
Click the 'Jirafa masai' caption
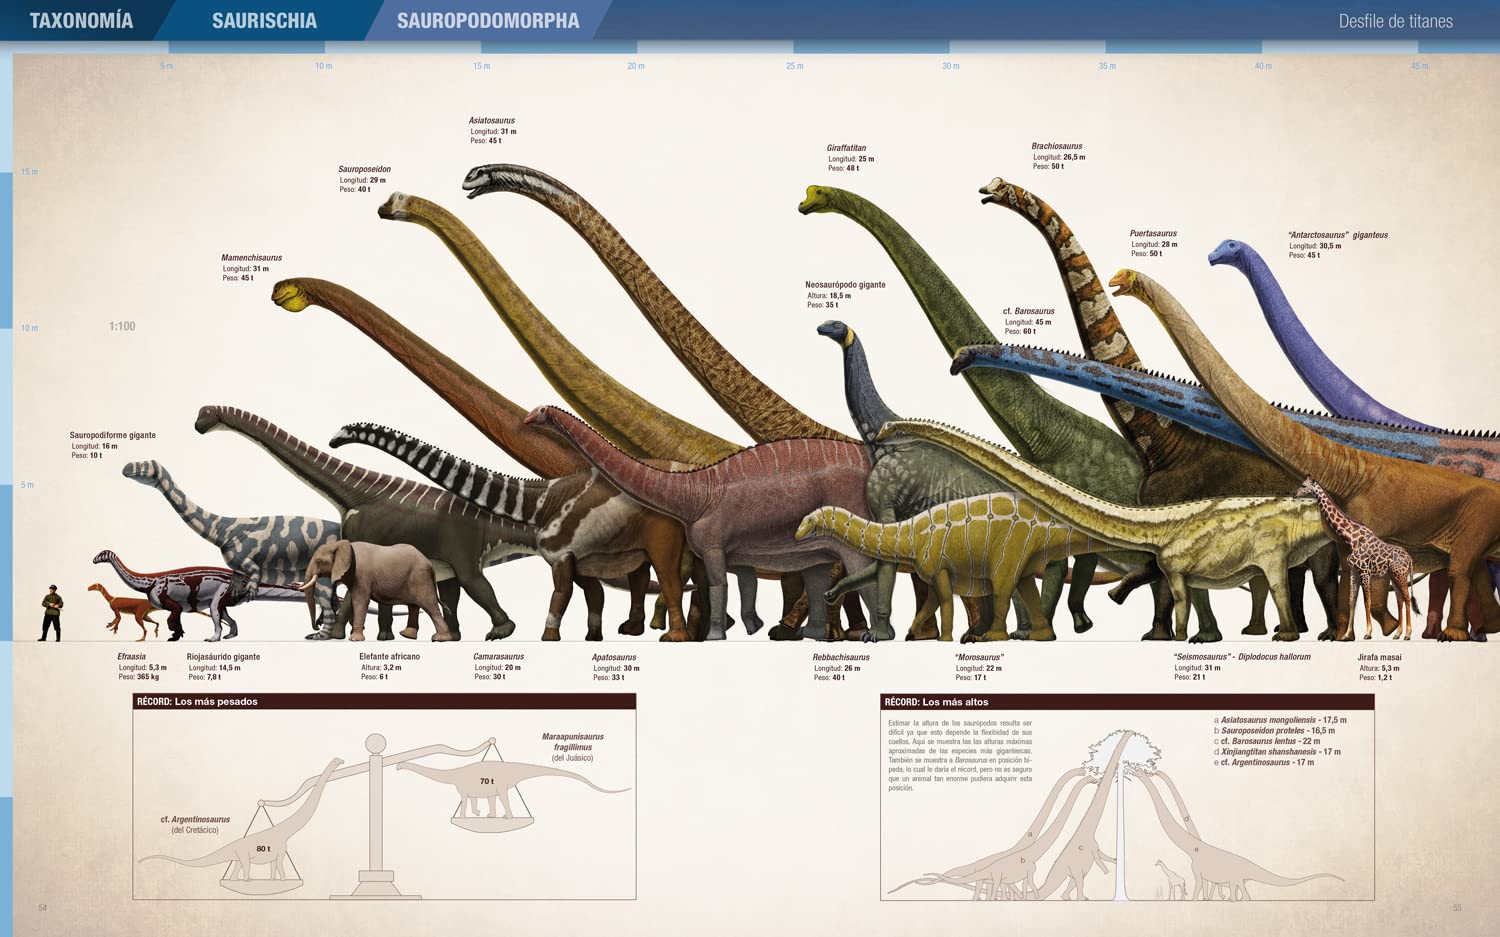coord(1379,657)
